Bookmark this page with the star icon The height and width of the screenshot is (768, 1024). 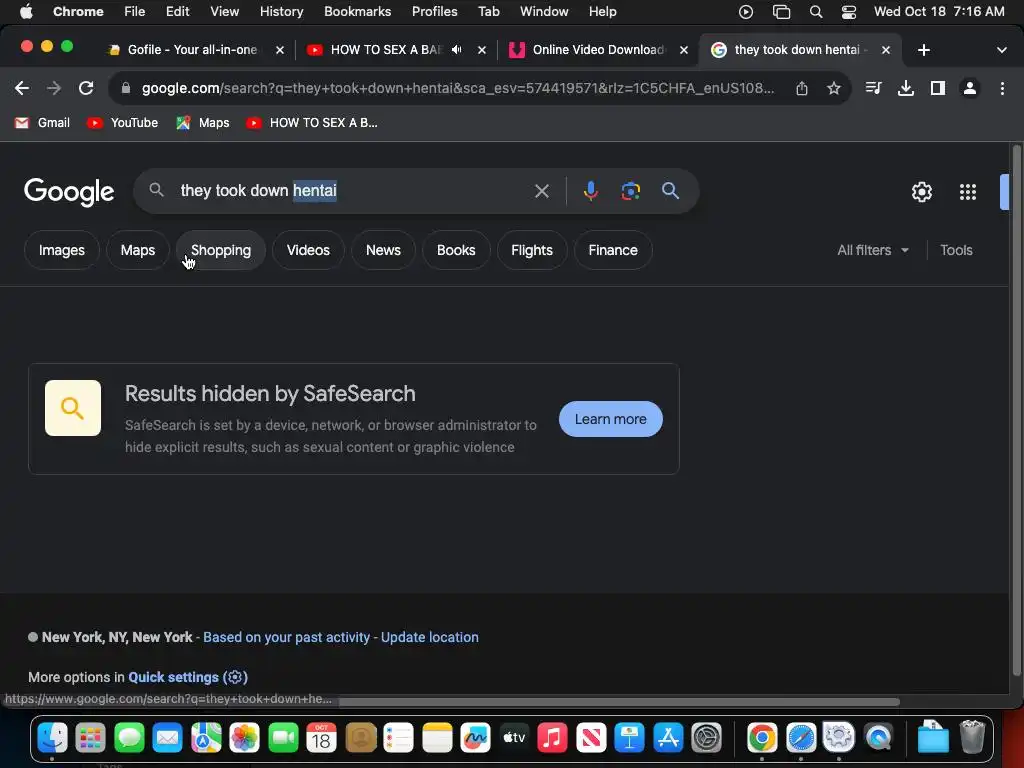click(x=833, y=88)
